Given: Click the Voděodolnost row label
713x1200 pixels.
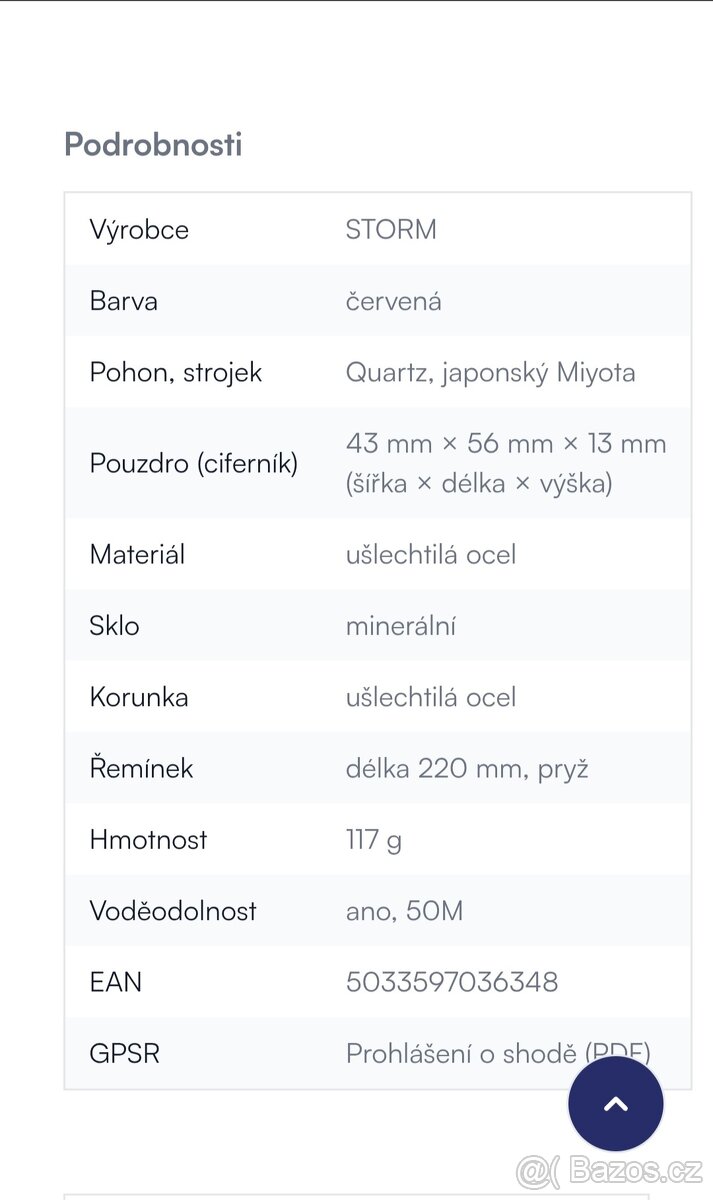Looking at the screenshot, I should coord(173,911).
